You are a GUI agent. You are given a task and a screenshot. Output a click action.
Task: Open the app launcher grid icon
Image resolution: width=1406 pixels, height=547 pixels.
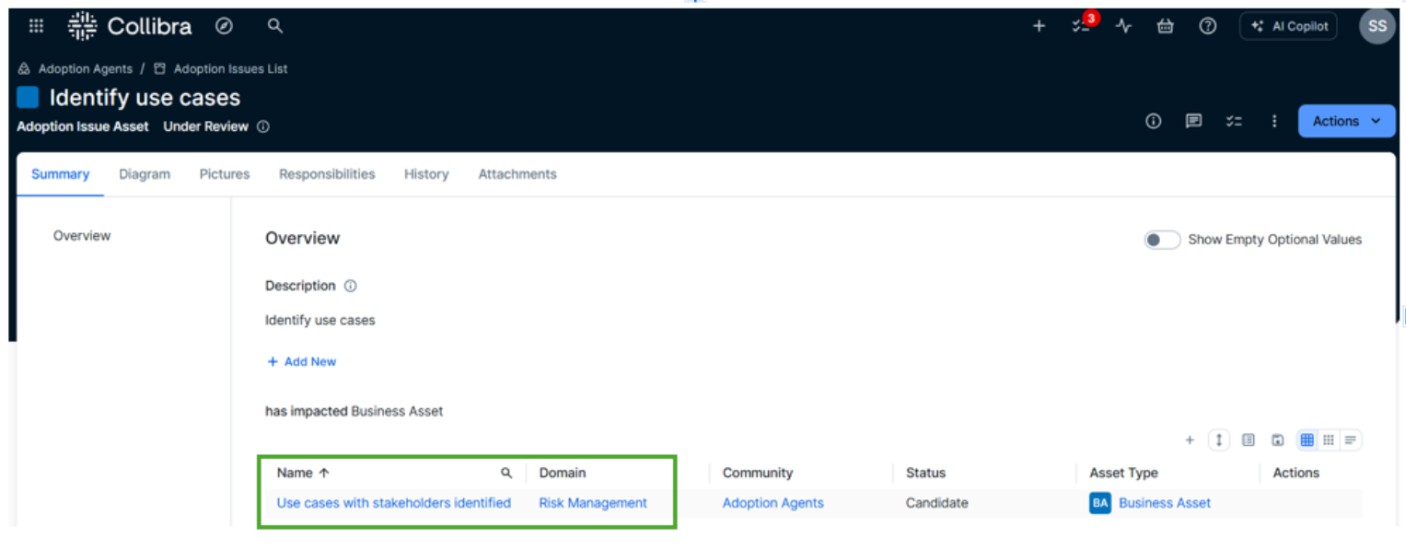(36, 27)
